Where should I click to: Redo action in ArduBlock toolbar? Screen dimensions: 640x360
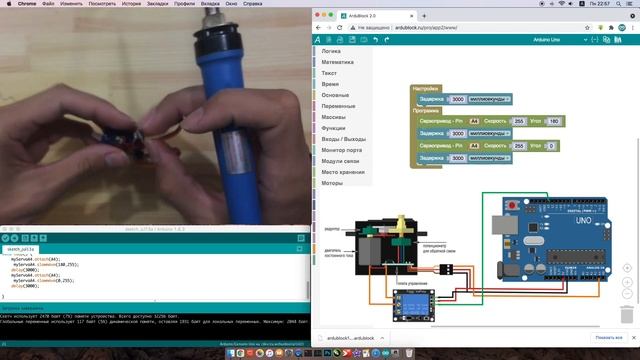click(387, 40)
